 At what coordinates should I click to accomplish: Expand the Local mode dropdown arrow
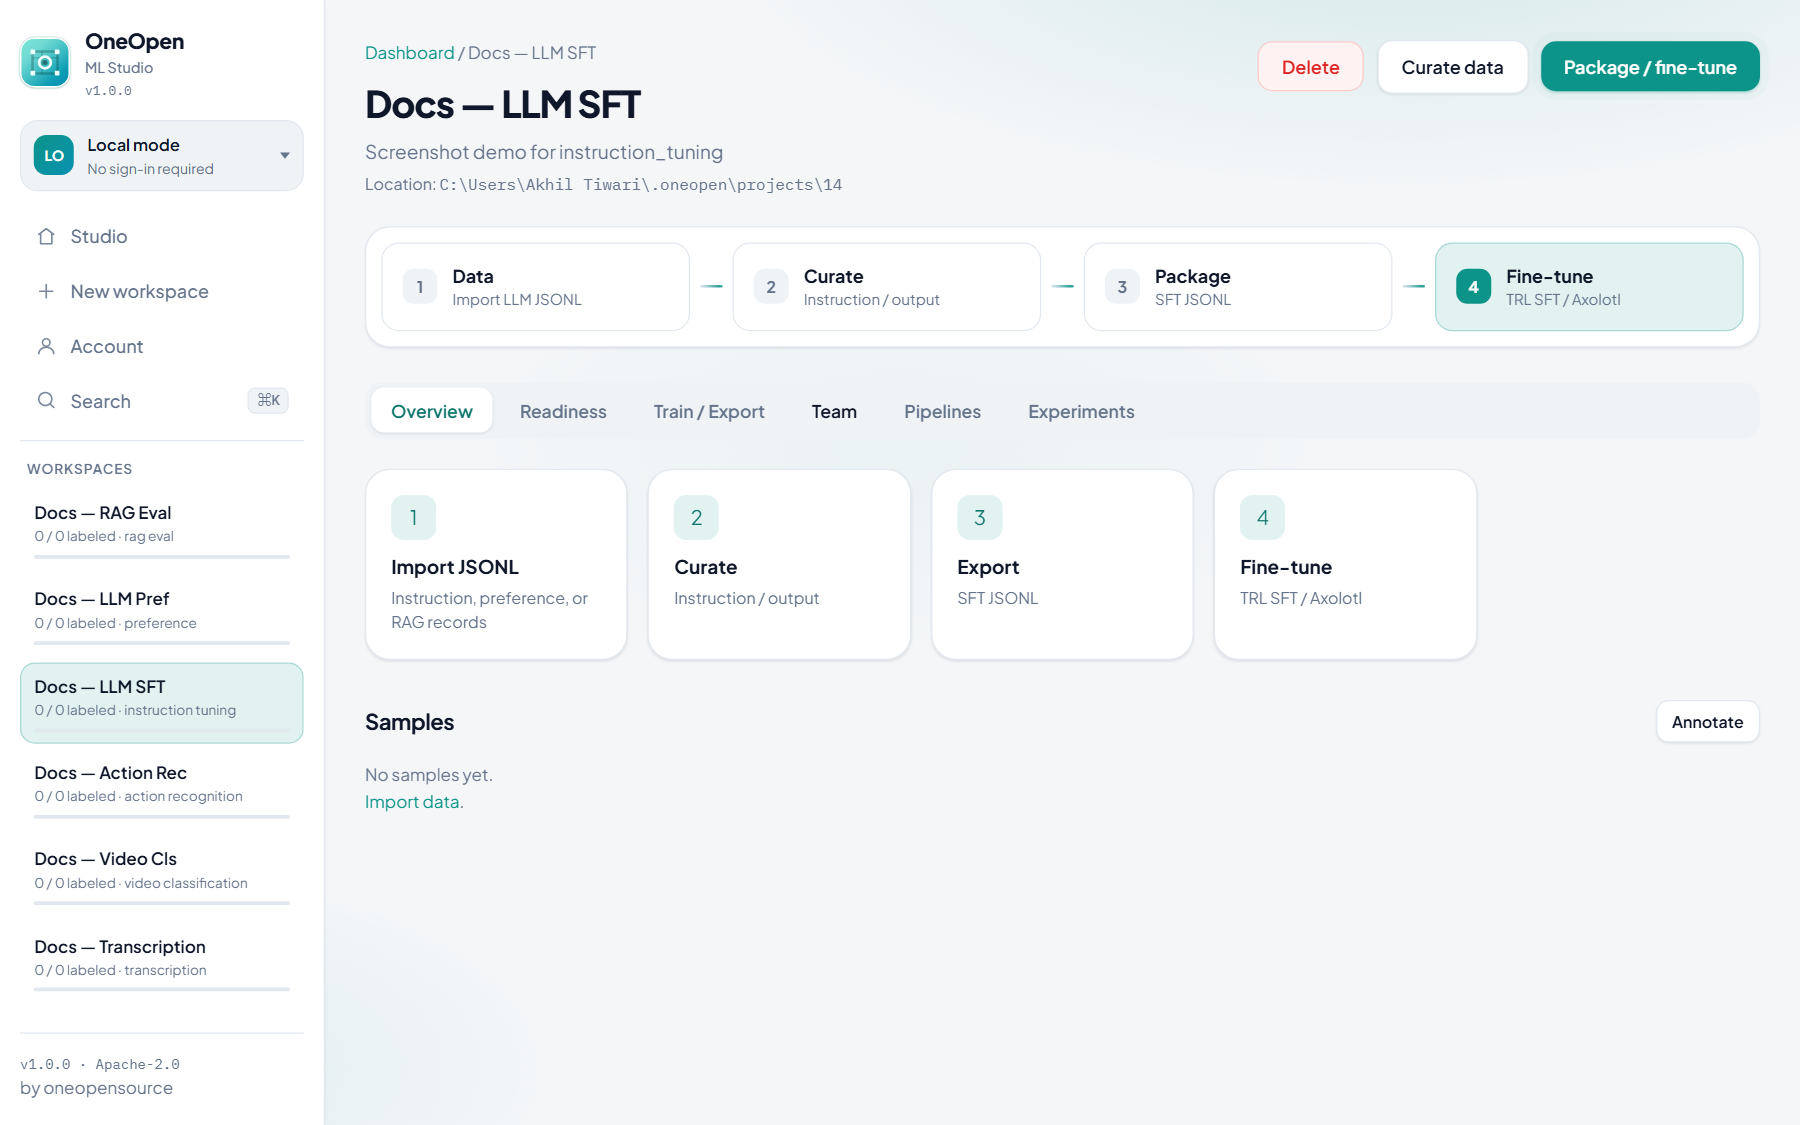(285, 156)
